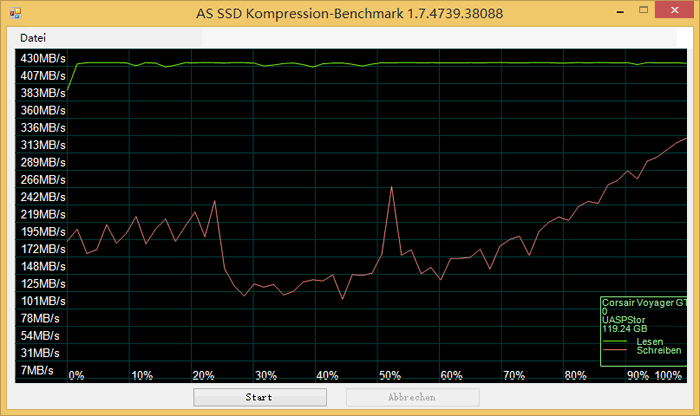Image resolution: width=700 pixels, height=416 pixels.
Task: Click the 7MB/s label on the vertical axis
Action: tap(40, 370)
